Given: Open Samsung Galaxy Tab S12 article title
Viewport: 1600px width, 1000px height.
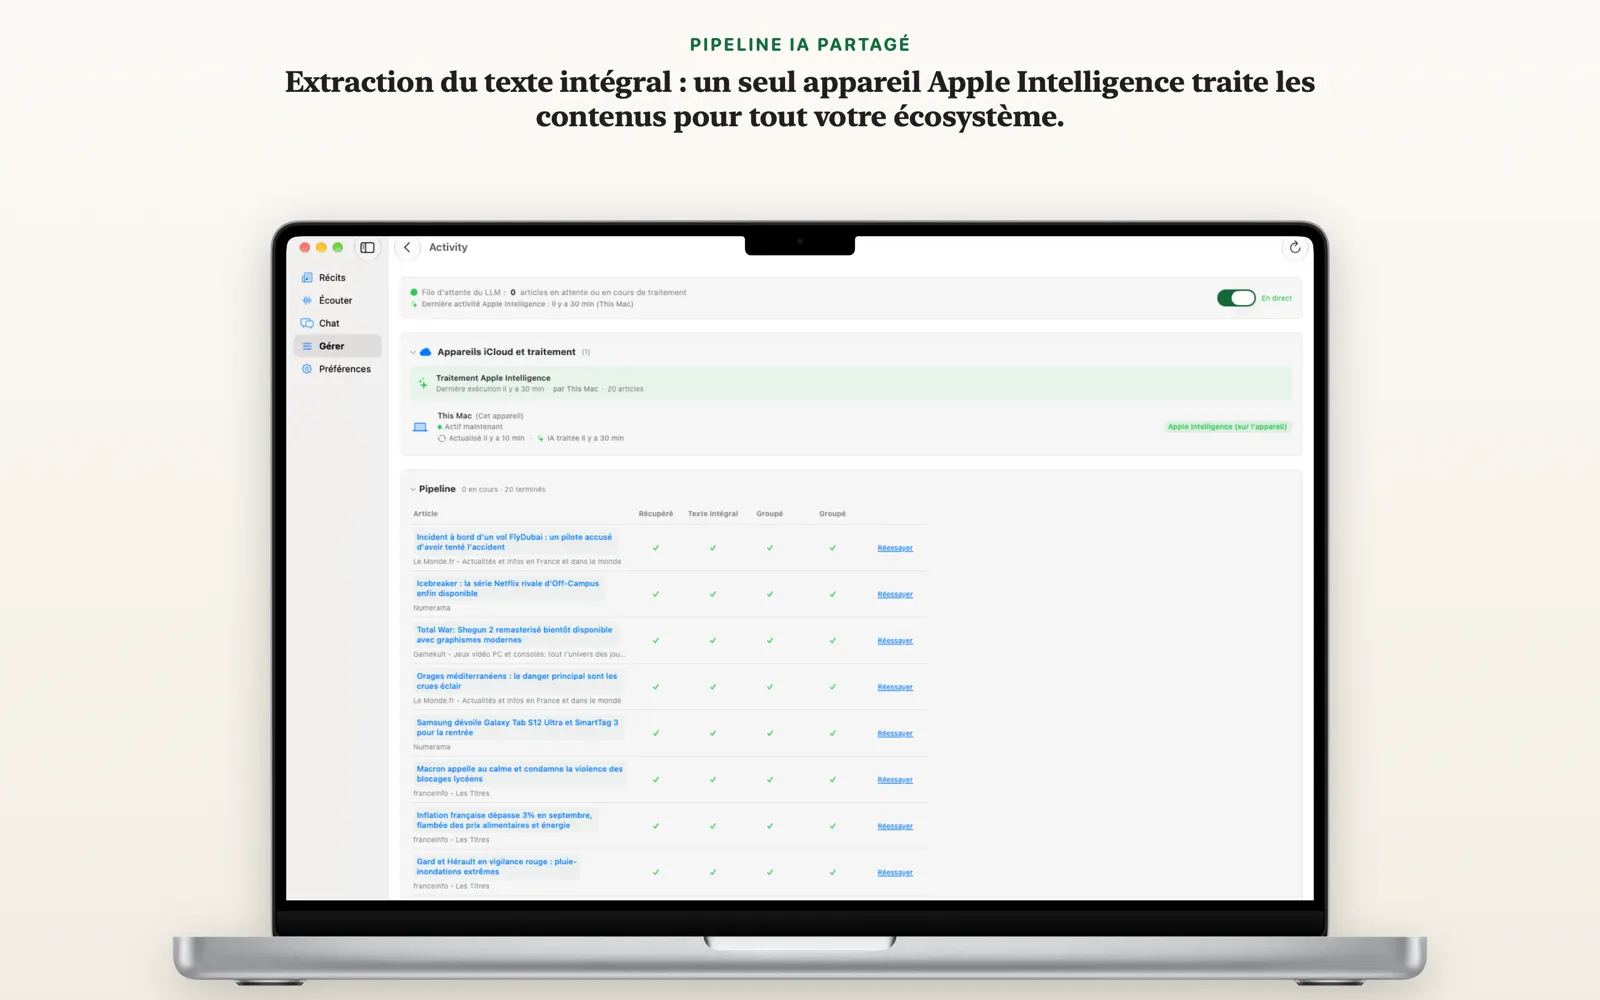Looking at the screenshot, I should (517, 727).
